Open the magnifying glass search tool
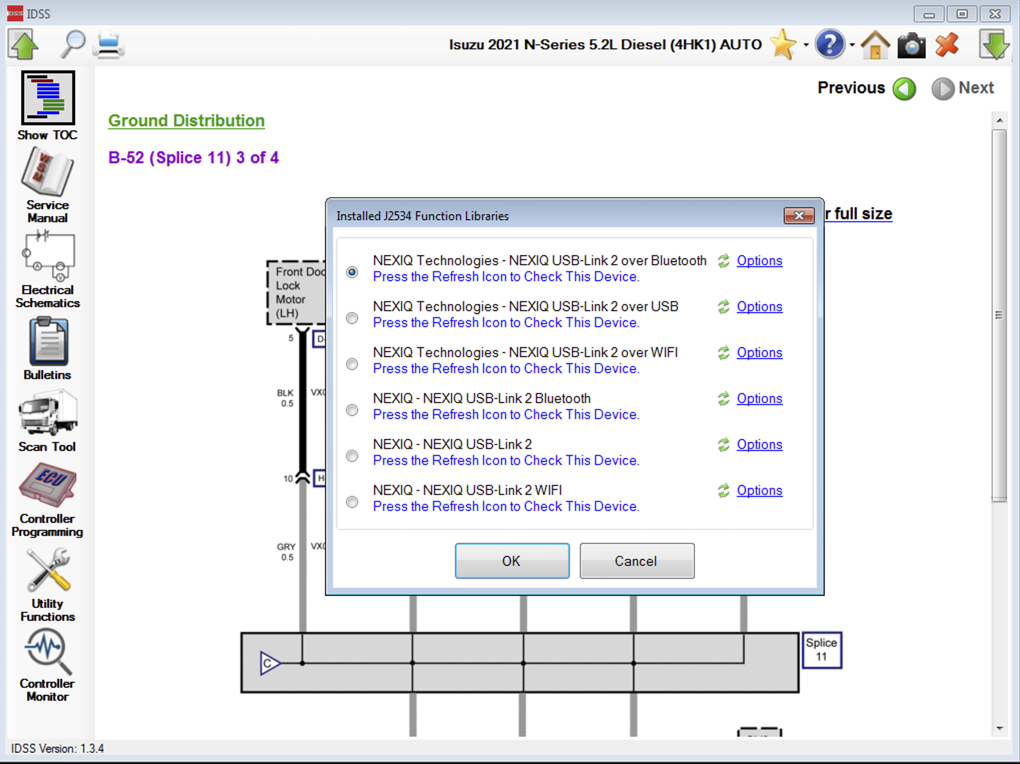Screen dimensions: 1020x764 (x=72, y=45)
